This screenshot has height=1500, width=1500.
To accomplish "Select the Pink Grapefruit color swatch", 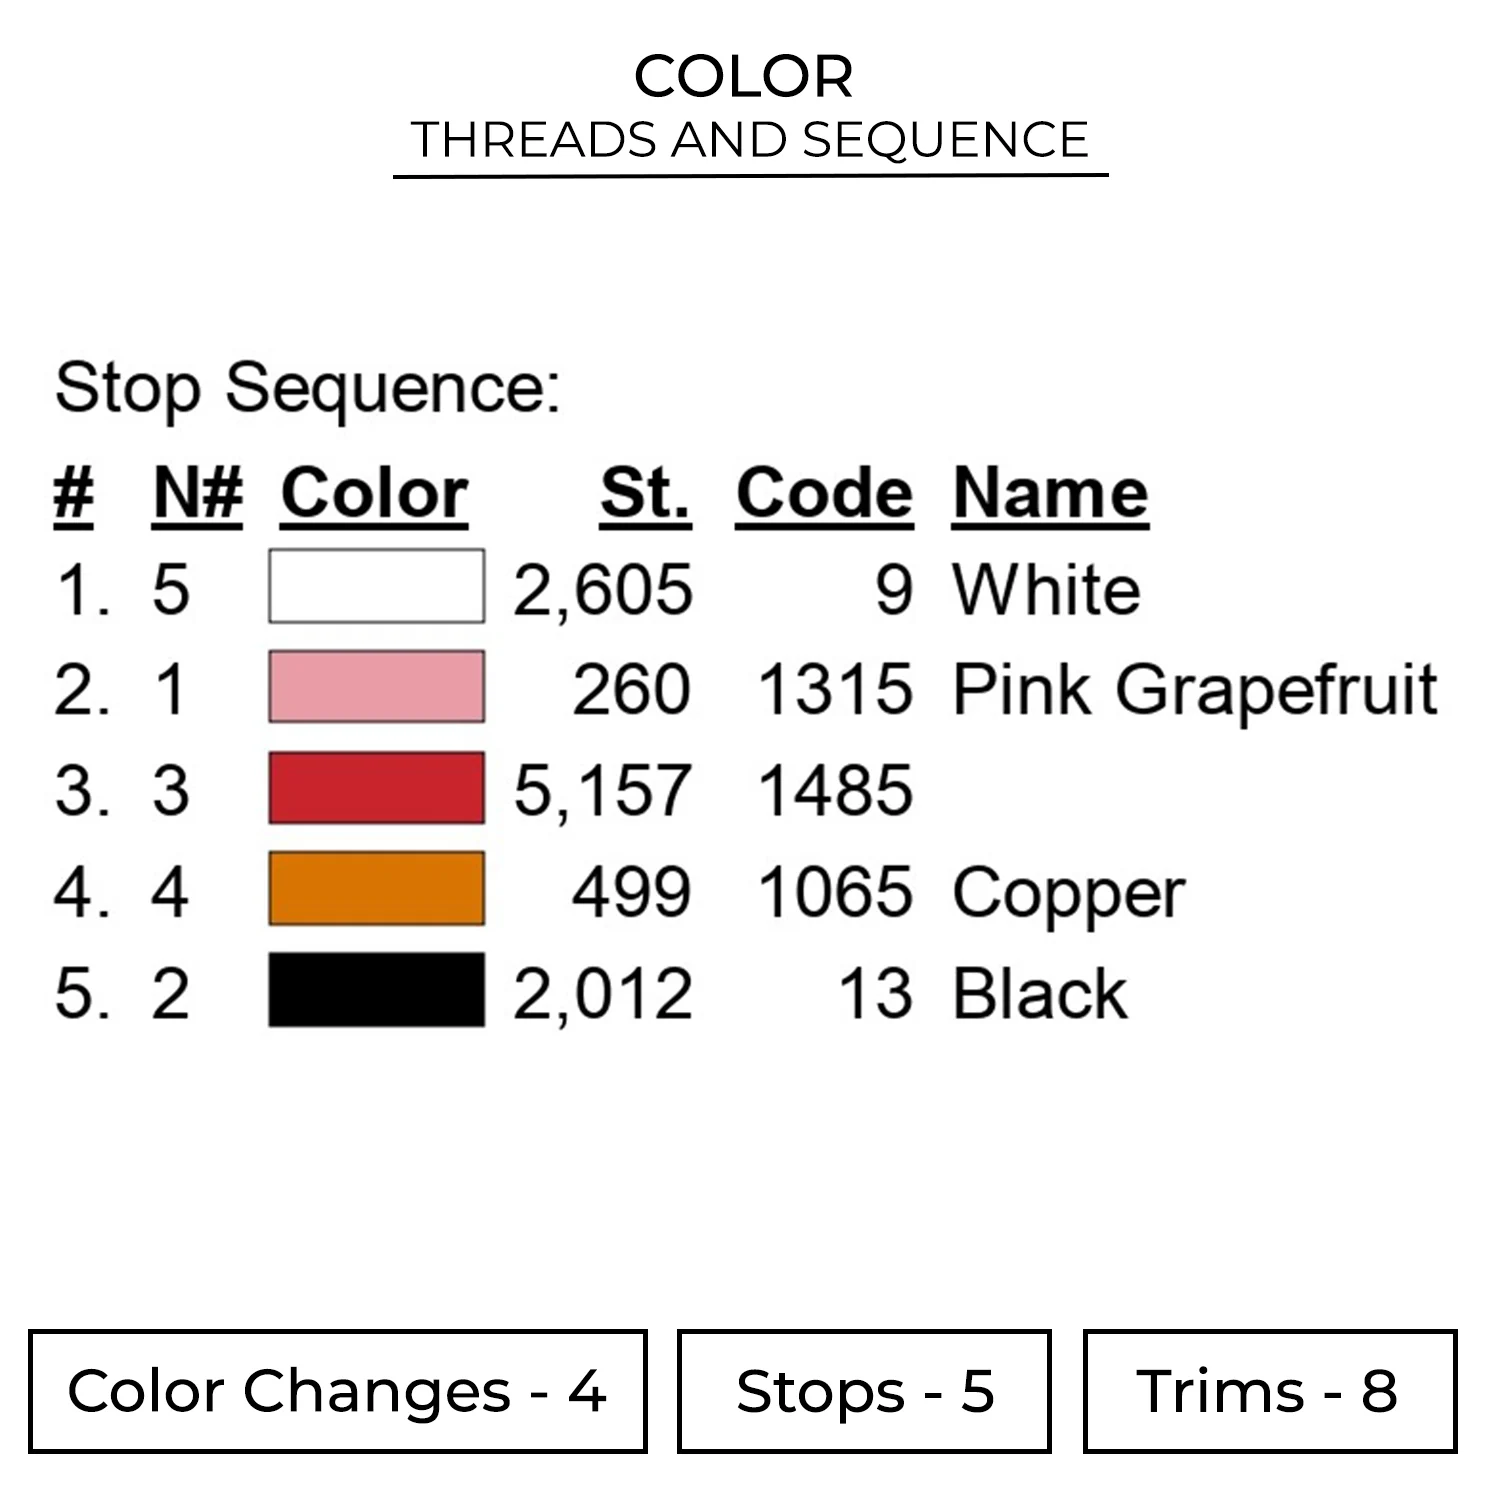I will [376, 687].
